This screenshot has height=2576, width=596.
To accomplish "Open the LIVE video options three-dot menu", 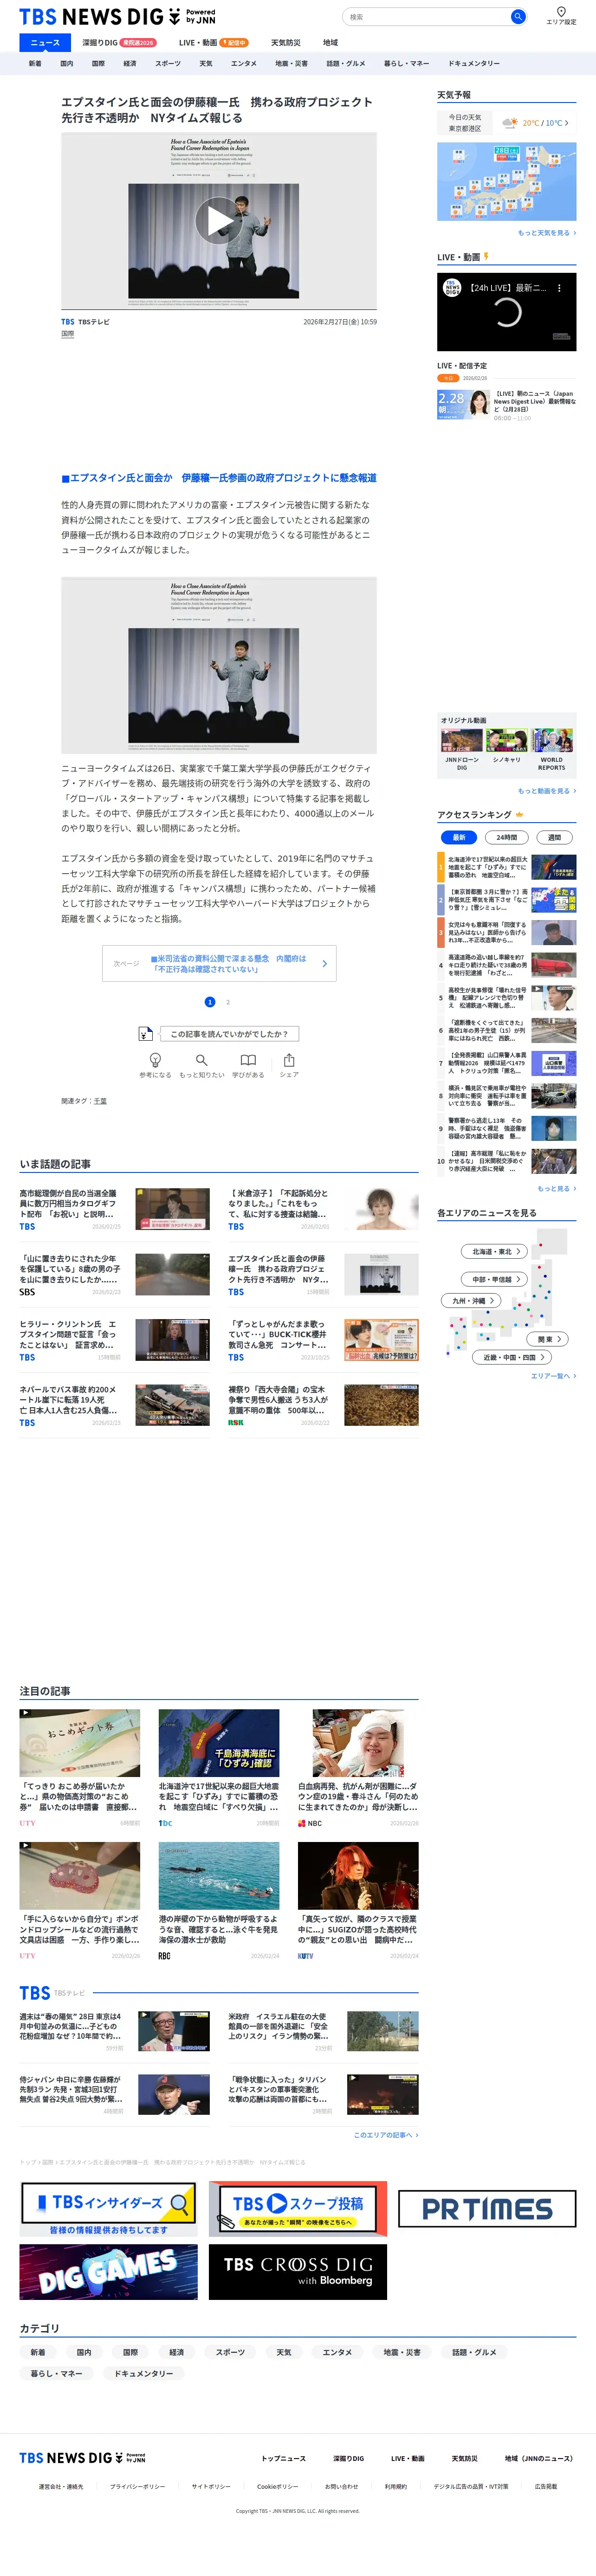I will tap(559, 288).
